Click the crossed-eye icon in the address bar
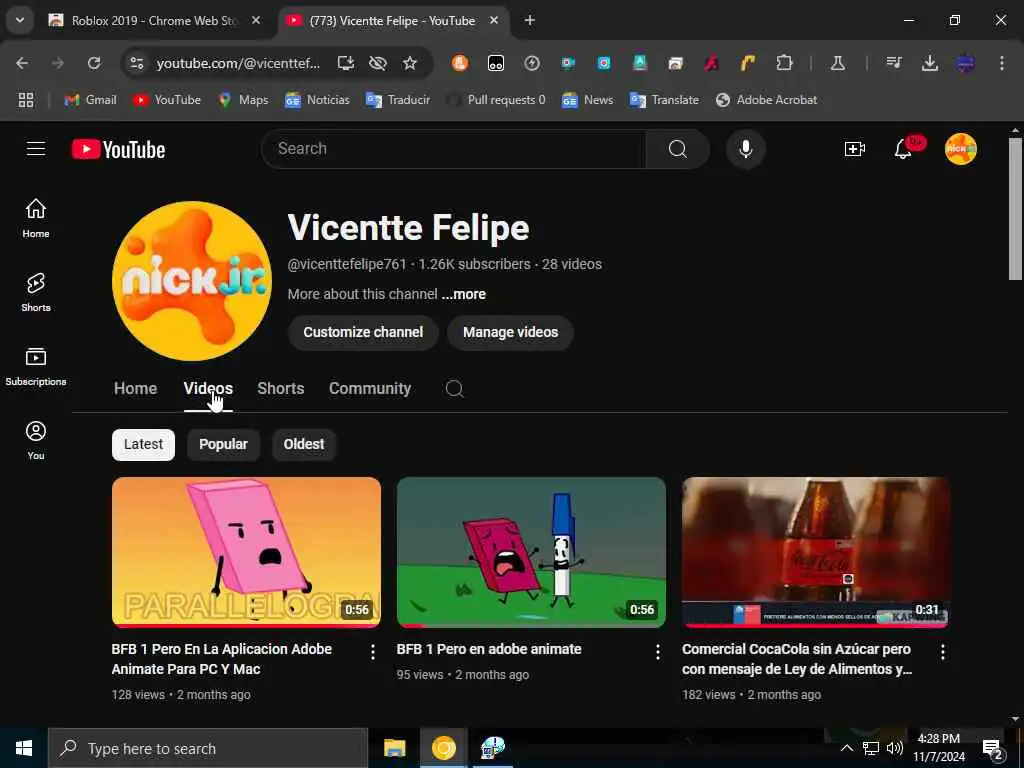Image resolution: width=1024 pixels, height=768 pixels. [377, 63]
